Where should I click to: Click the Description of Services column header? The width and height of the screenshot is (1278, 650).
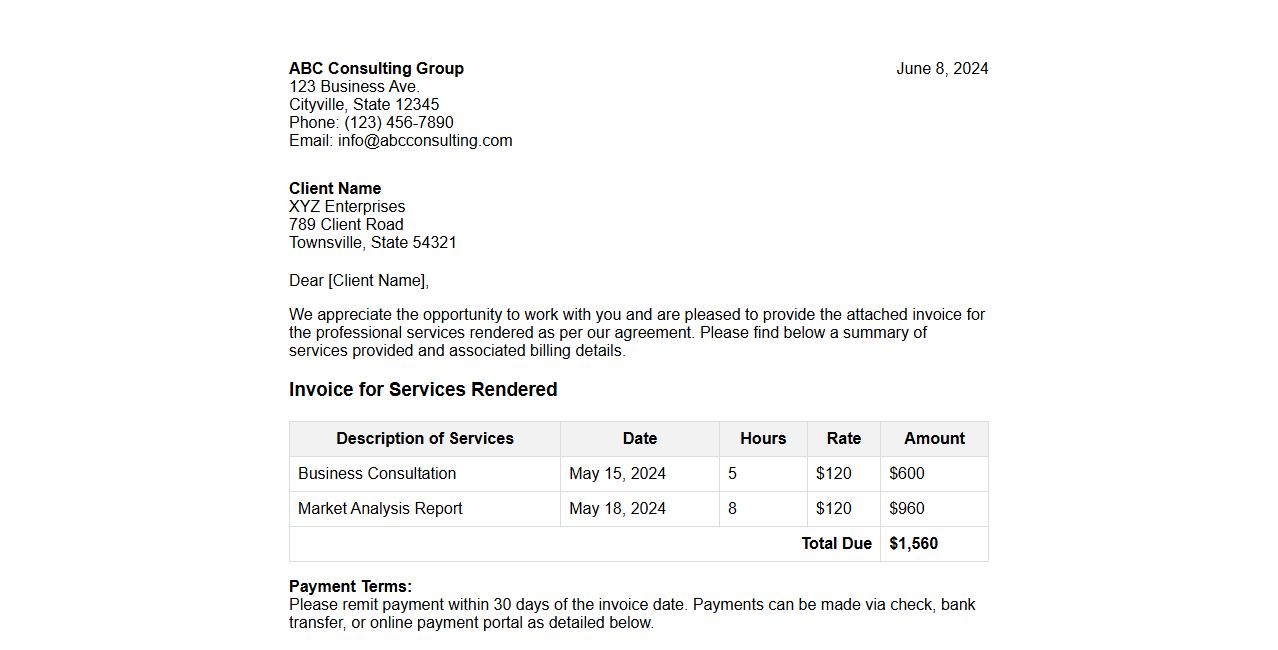point(425,439)
